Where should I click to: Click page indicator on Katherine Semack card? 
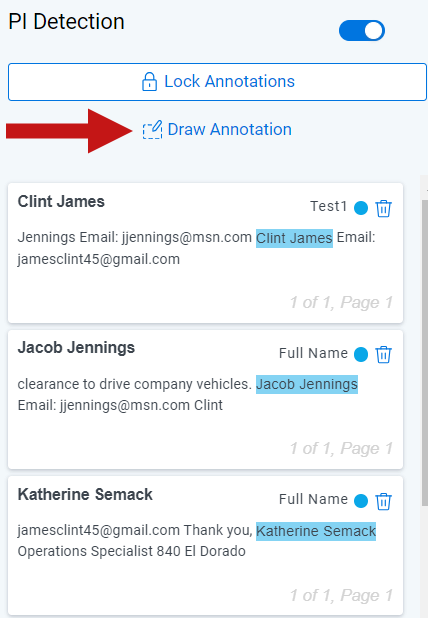tap(341, 596)
